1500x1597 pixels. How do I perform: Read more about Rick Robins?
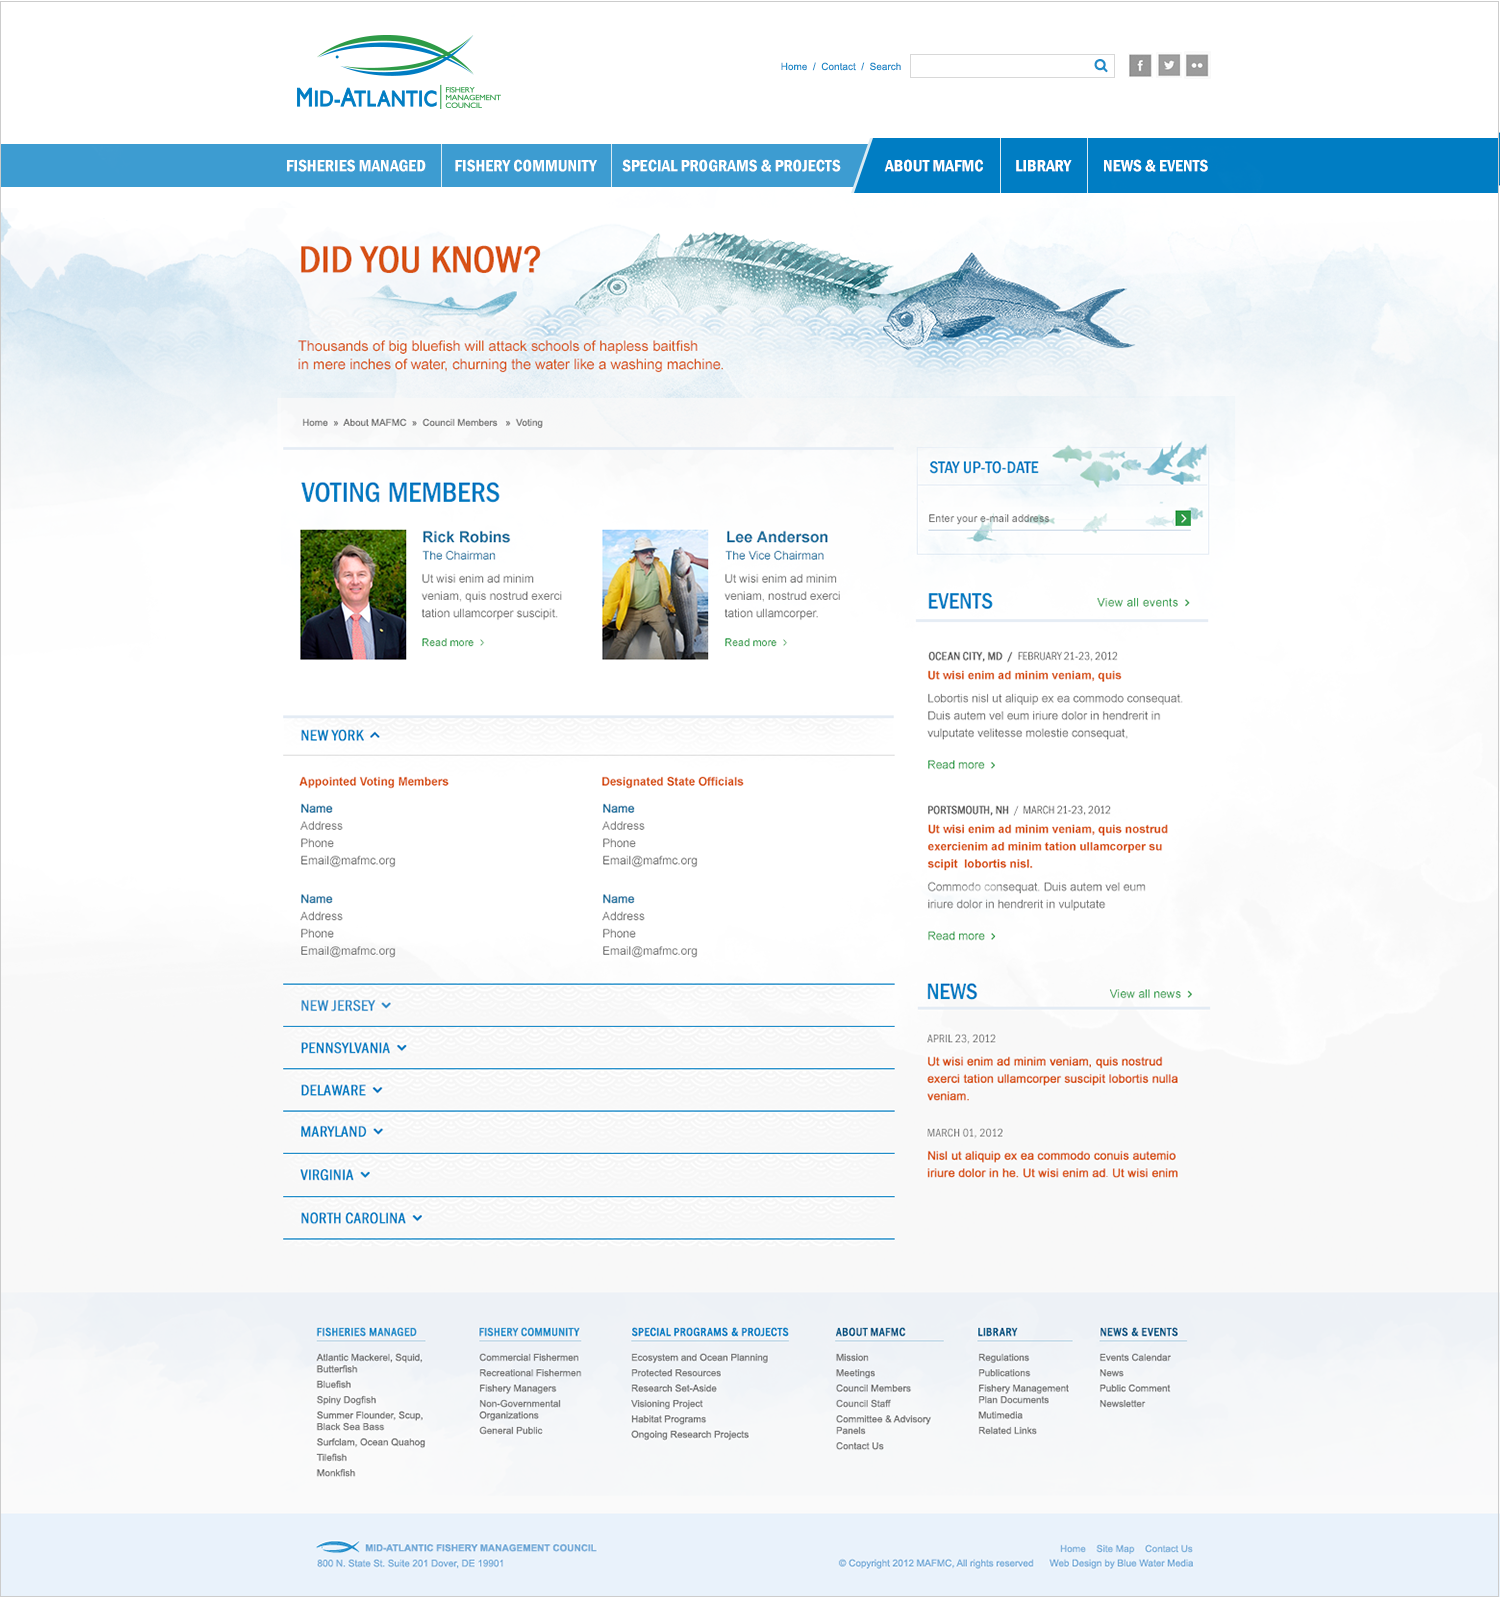tap(453, 642)
